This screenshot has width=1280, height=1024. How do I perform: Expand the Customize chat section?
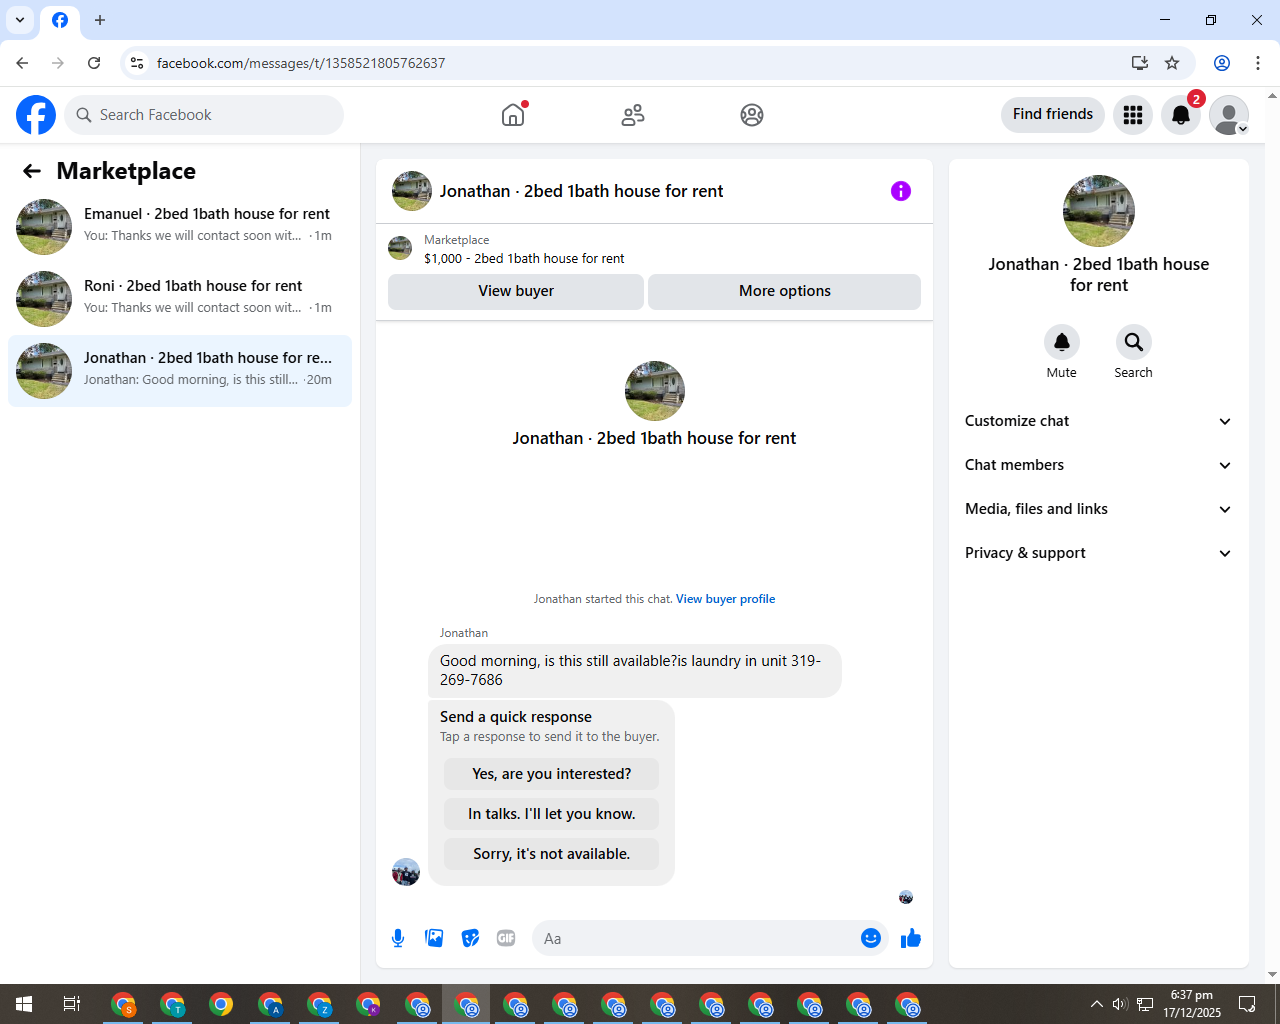click(x=1098, y=421)
